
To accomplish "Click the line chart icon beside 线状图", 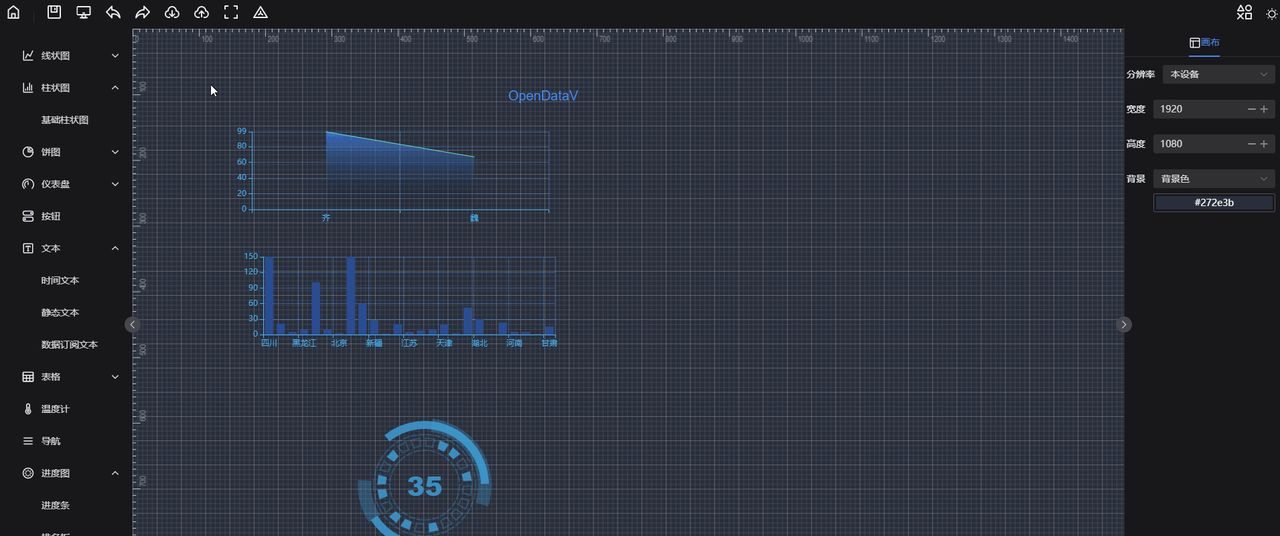I will [28, 56].
